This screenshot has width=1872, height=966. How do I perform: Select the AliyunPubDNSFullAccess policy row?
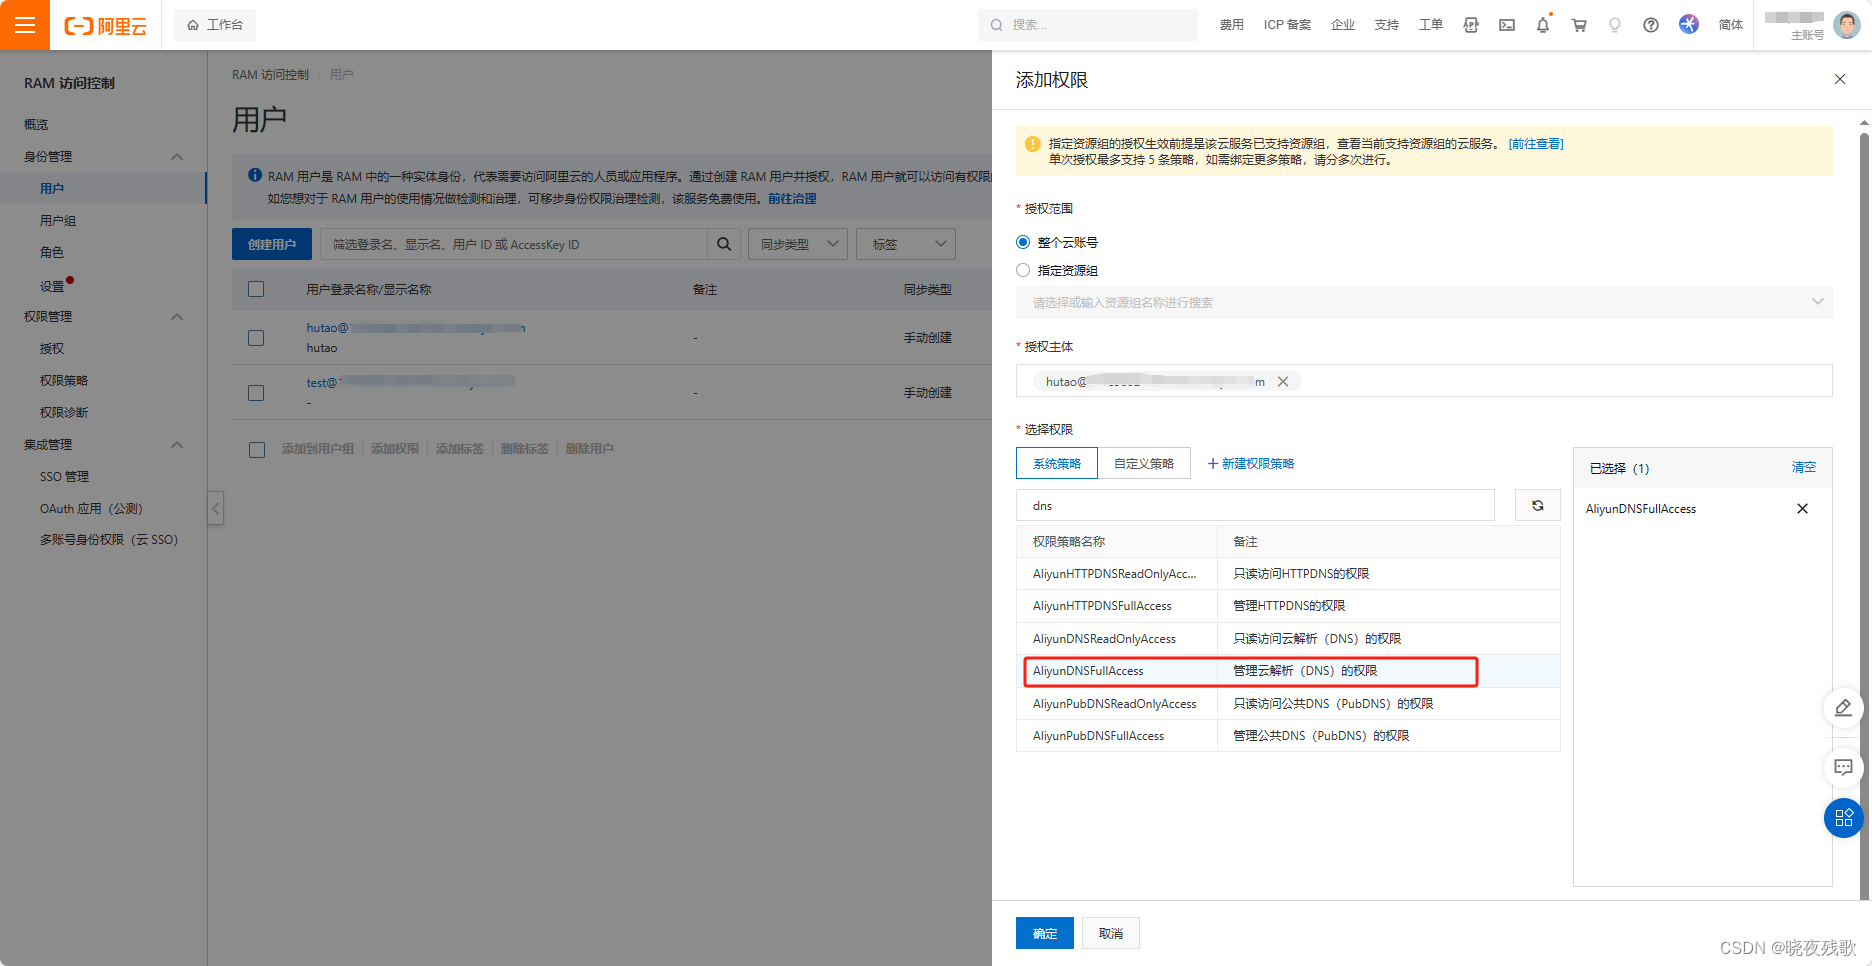(1288, 736)
